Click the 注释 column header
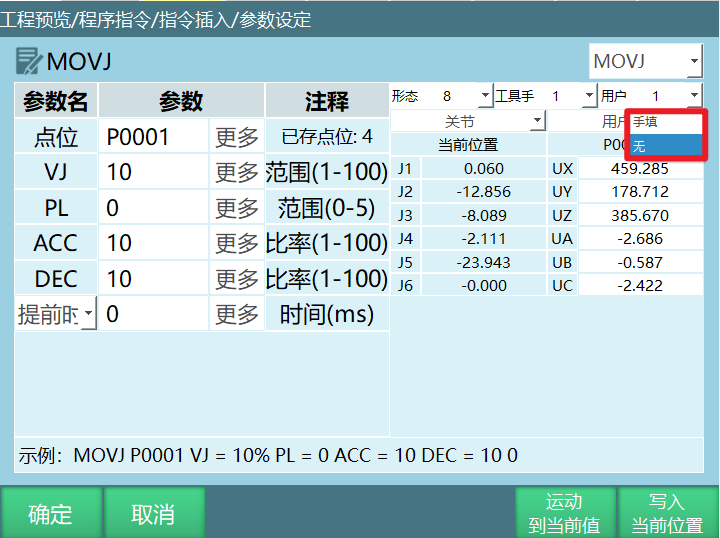Viewport: 720px width, 538px height. pos(327,101)
